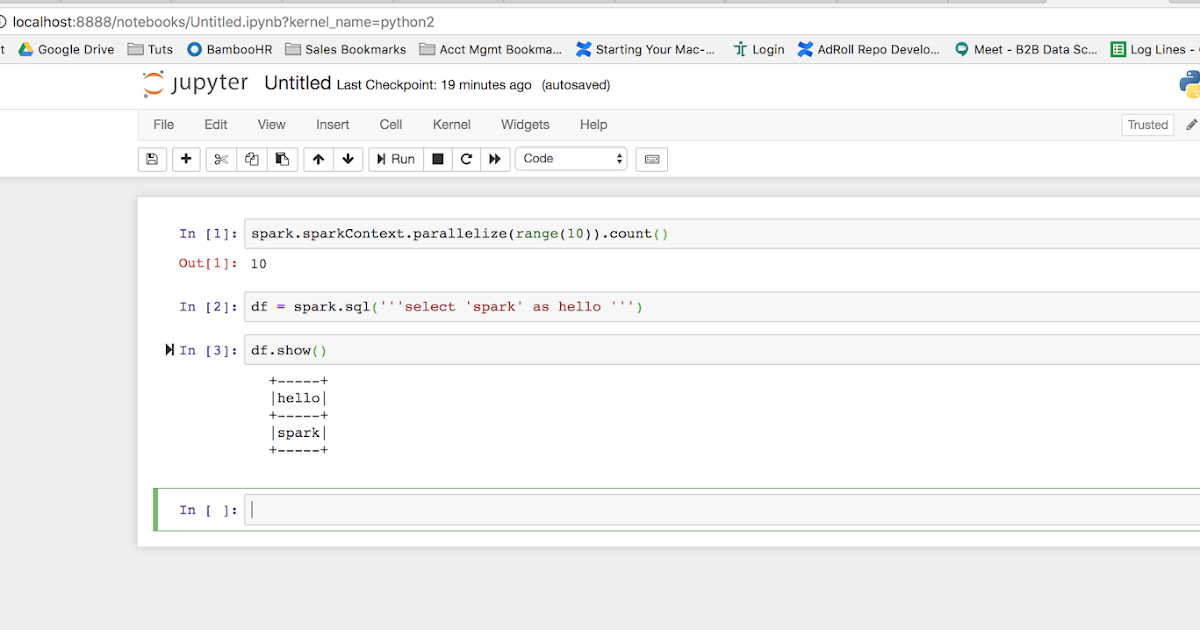
Task: Click the Trusted notebook button
Action: 1147,125
